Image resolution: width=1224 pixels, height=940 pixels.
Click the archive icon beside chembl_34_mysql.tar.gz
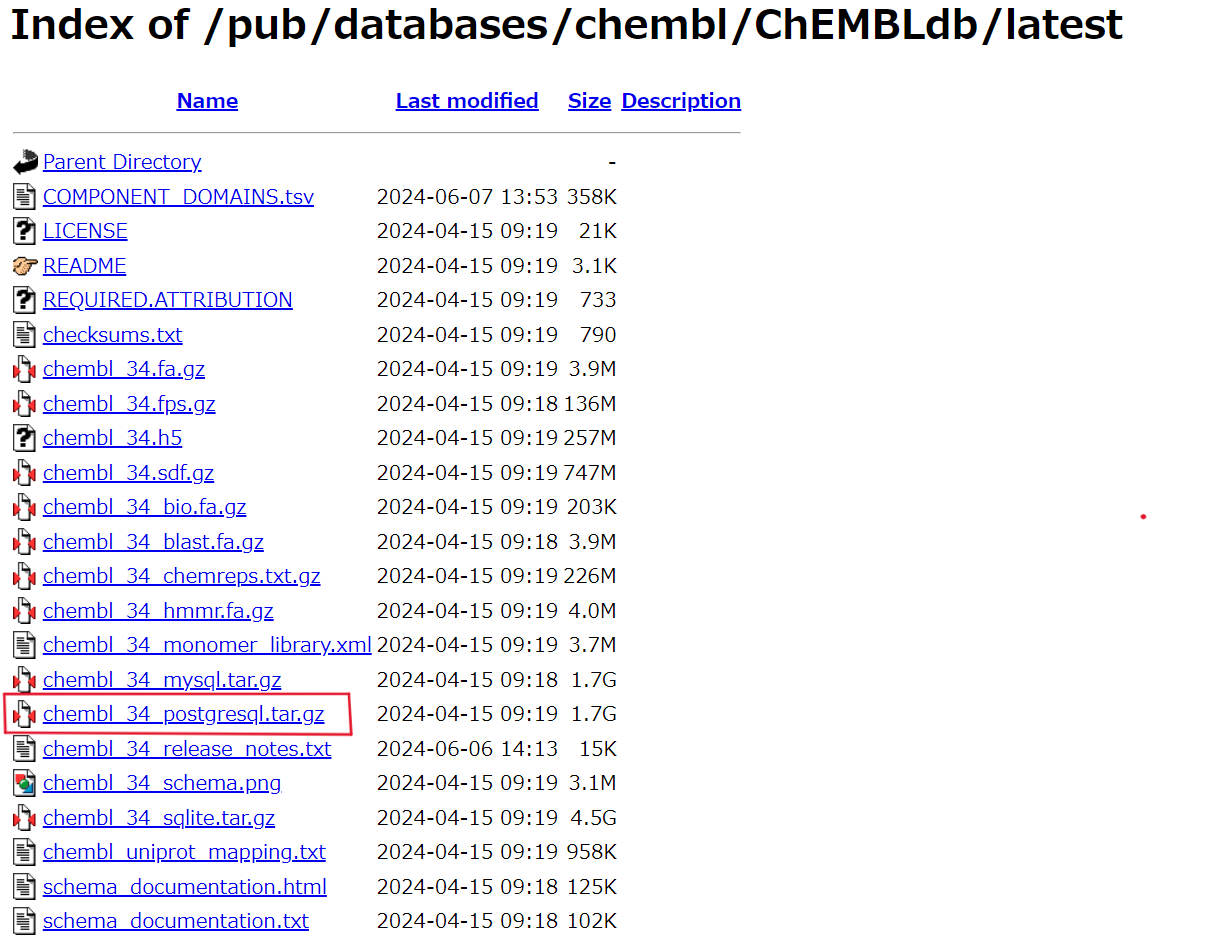pos(23,679)
